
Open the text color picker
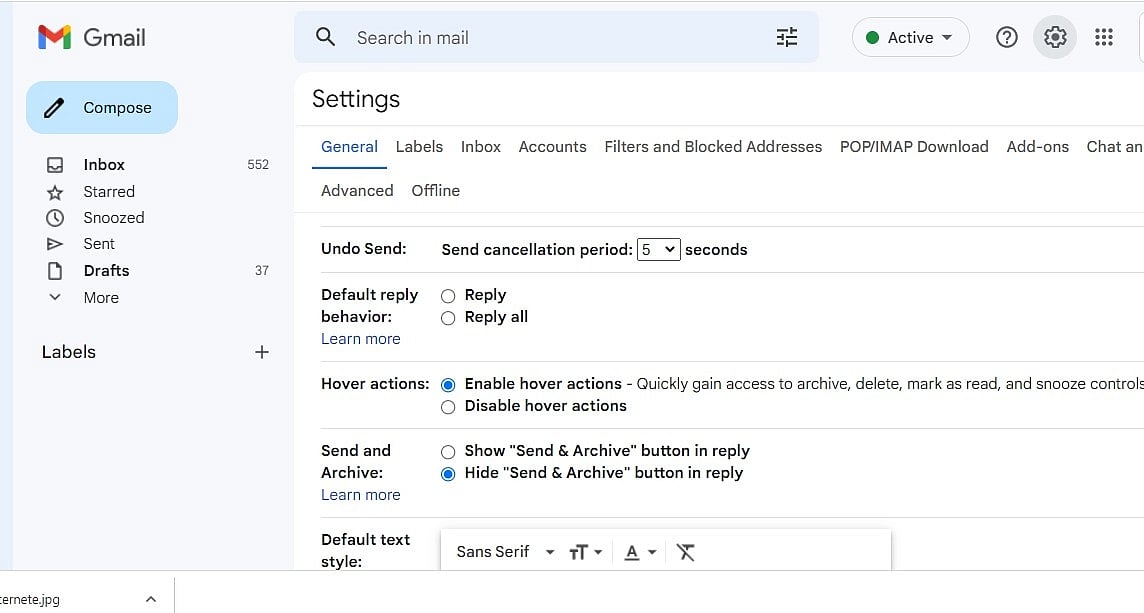point(640,552)
